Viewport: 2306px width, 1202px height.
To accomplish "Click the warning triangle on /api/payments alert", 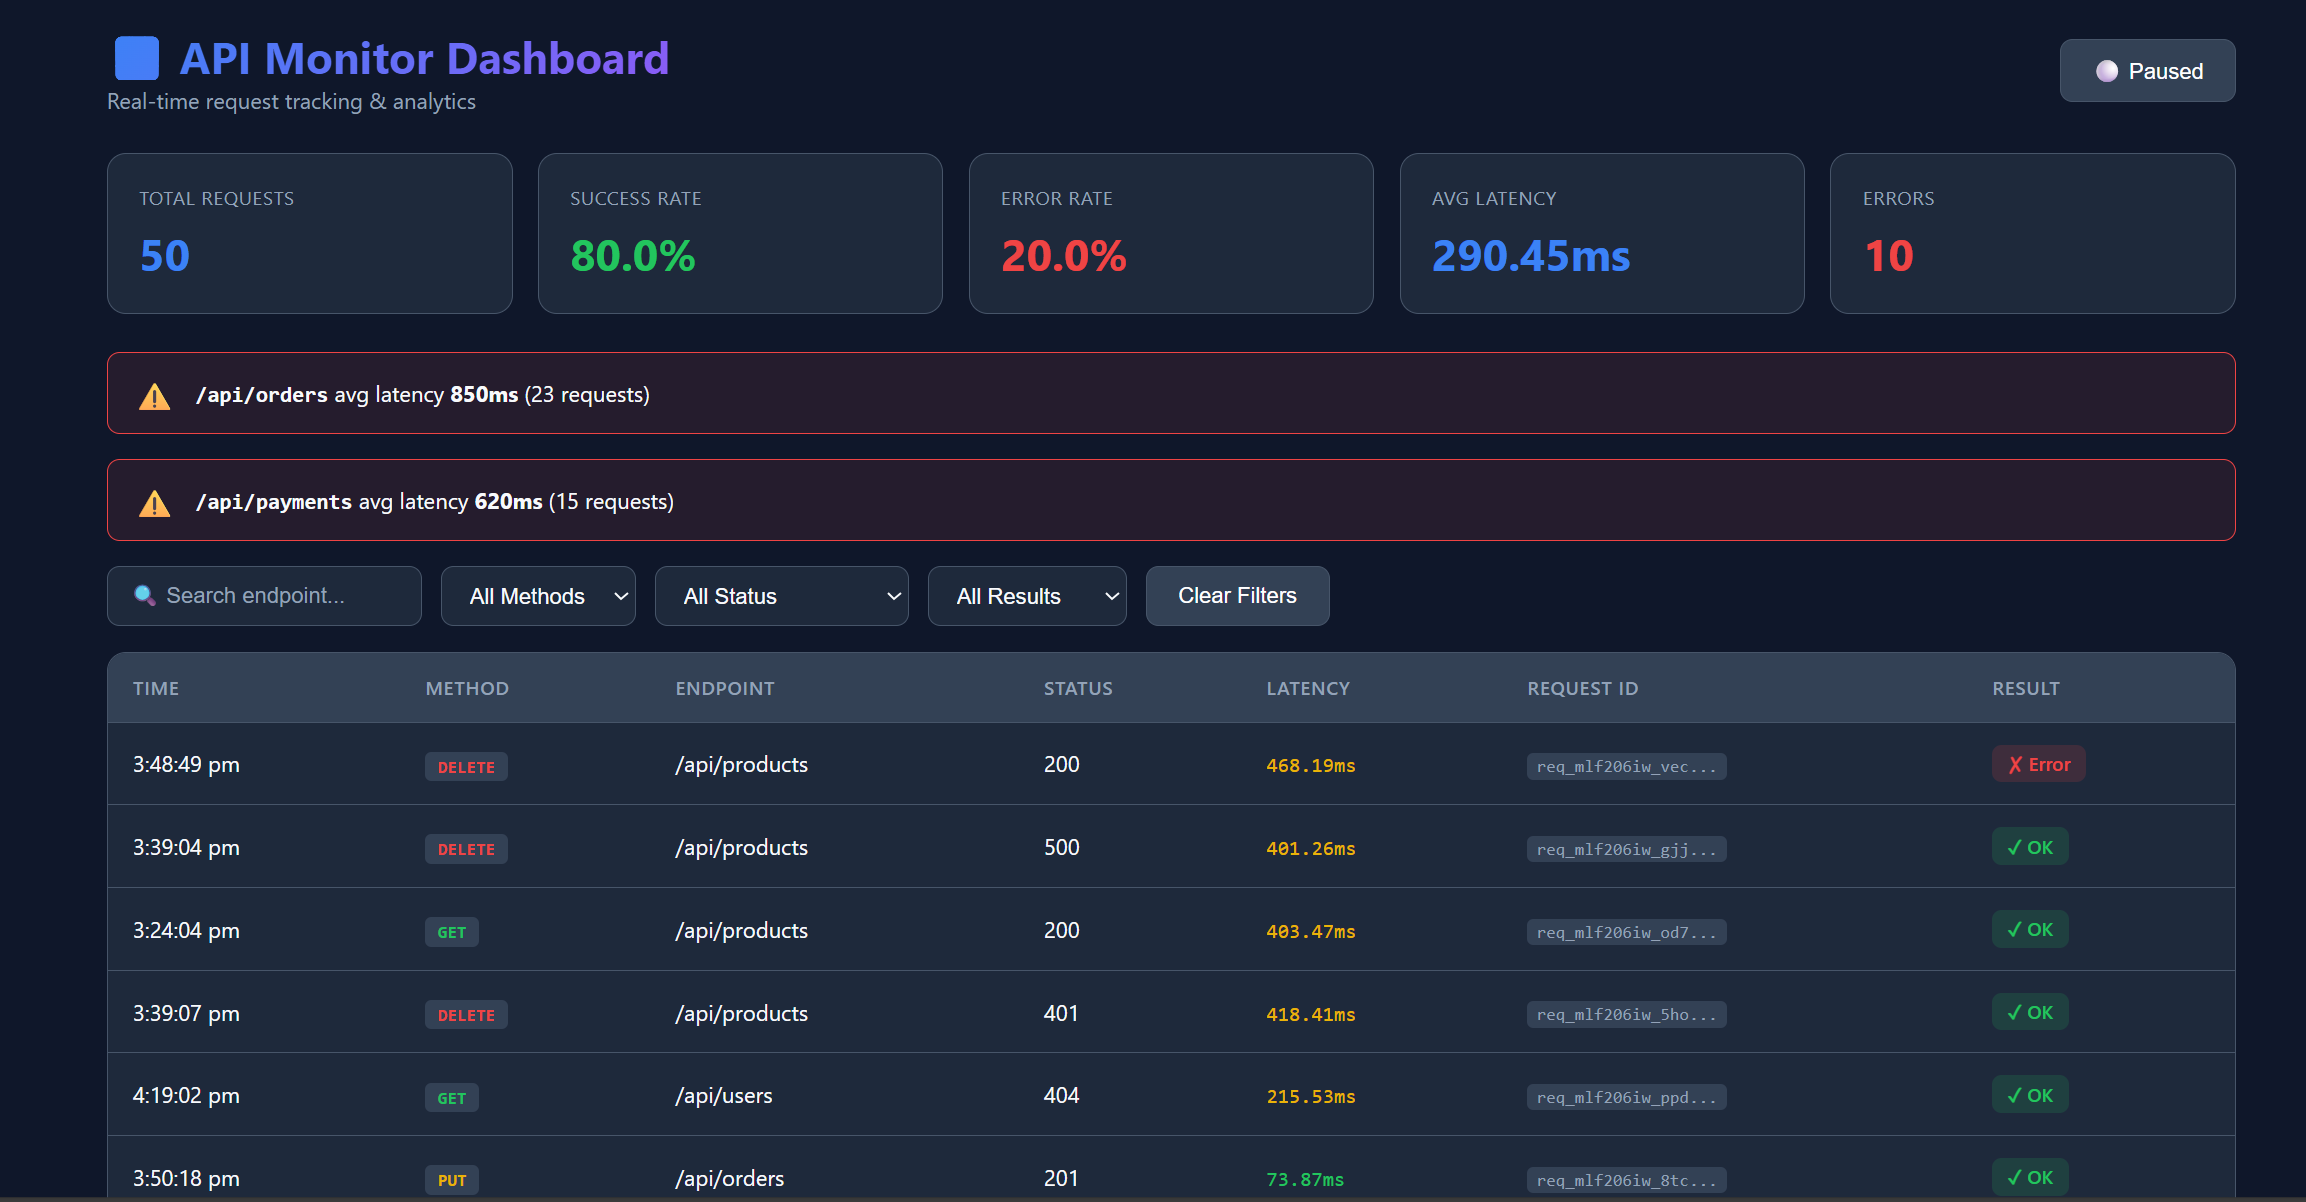I will (154, 502).
